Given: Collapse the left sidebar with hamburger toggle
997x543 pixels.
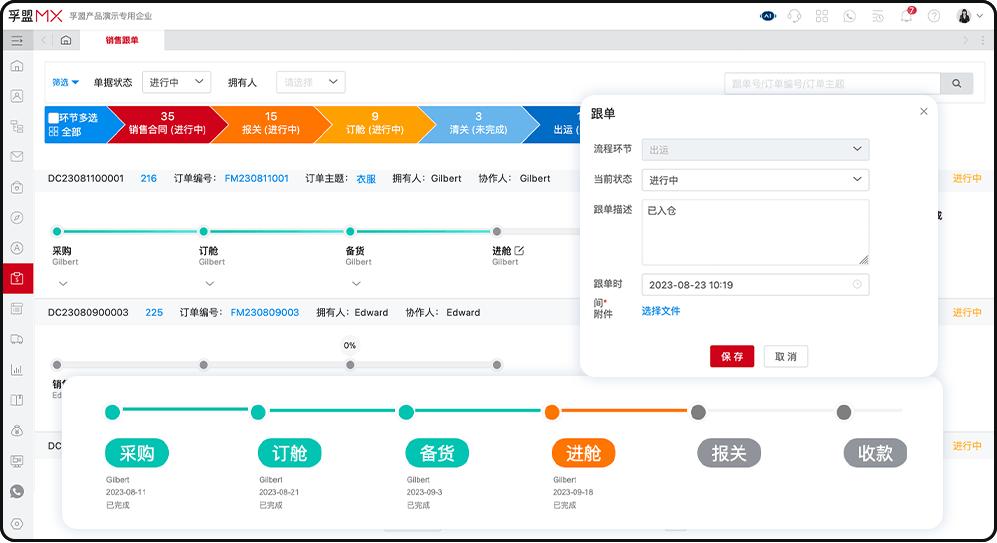Looking at the screenshot, I should pos(17,40).
